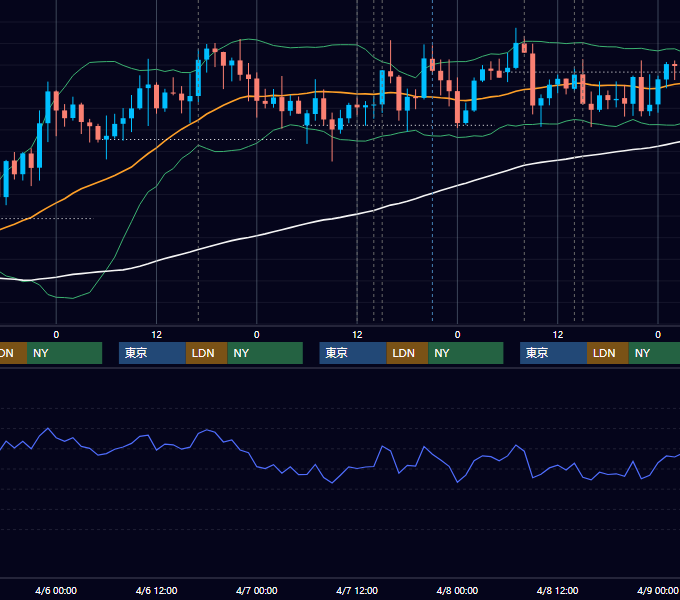This screenshot has width=680, height=600.
Task: Click the 4/7 00:00 date label
Action: (x=256, y=590)
